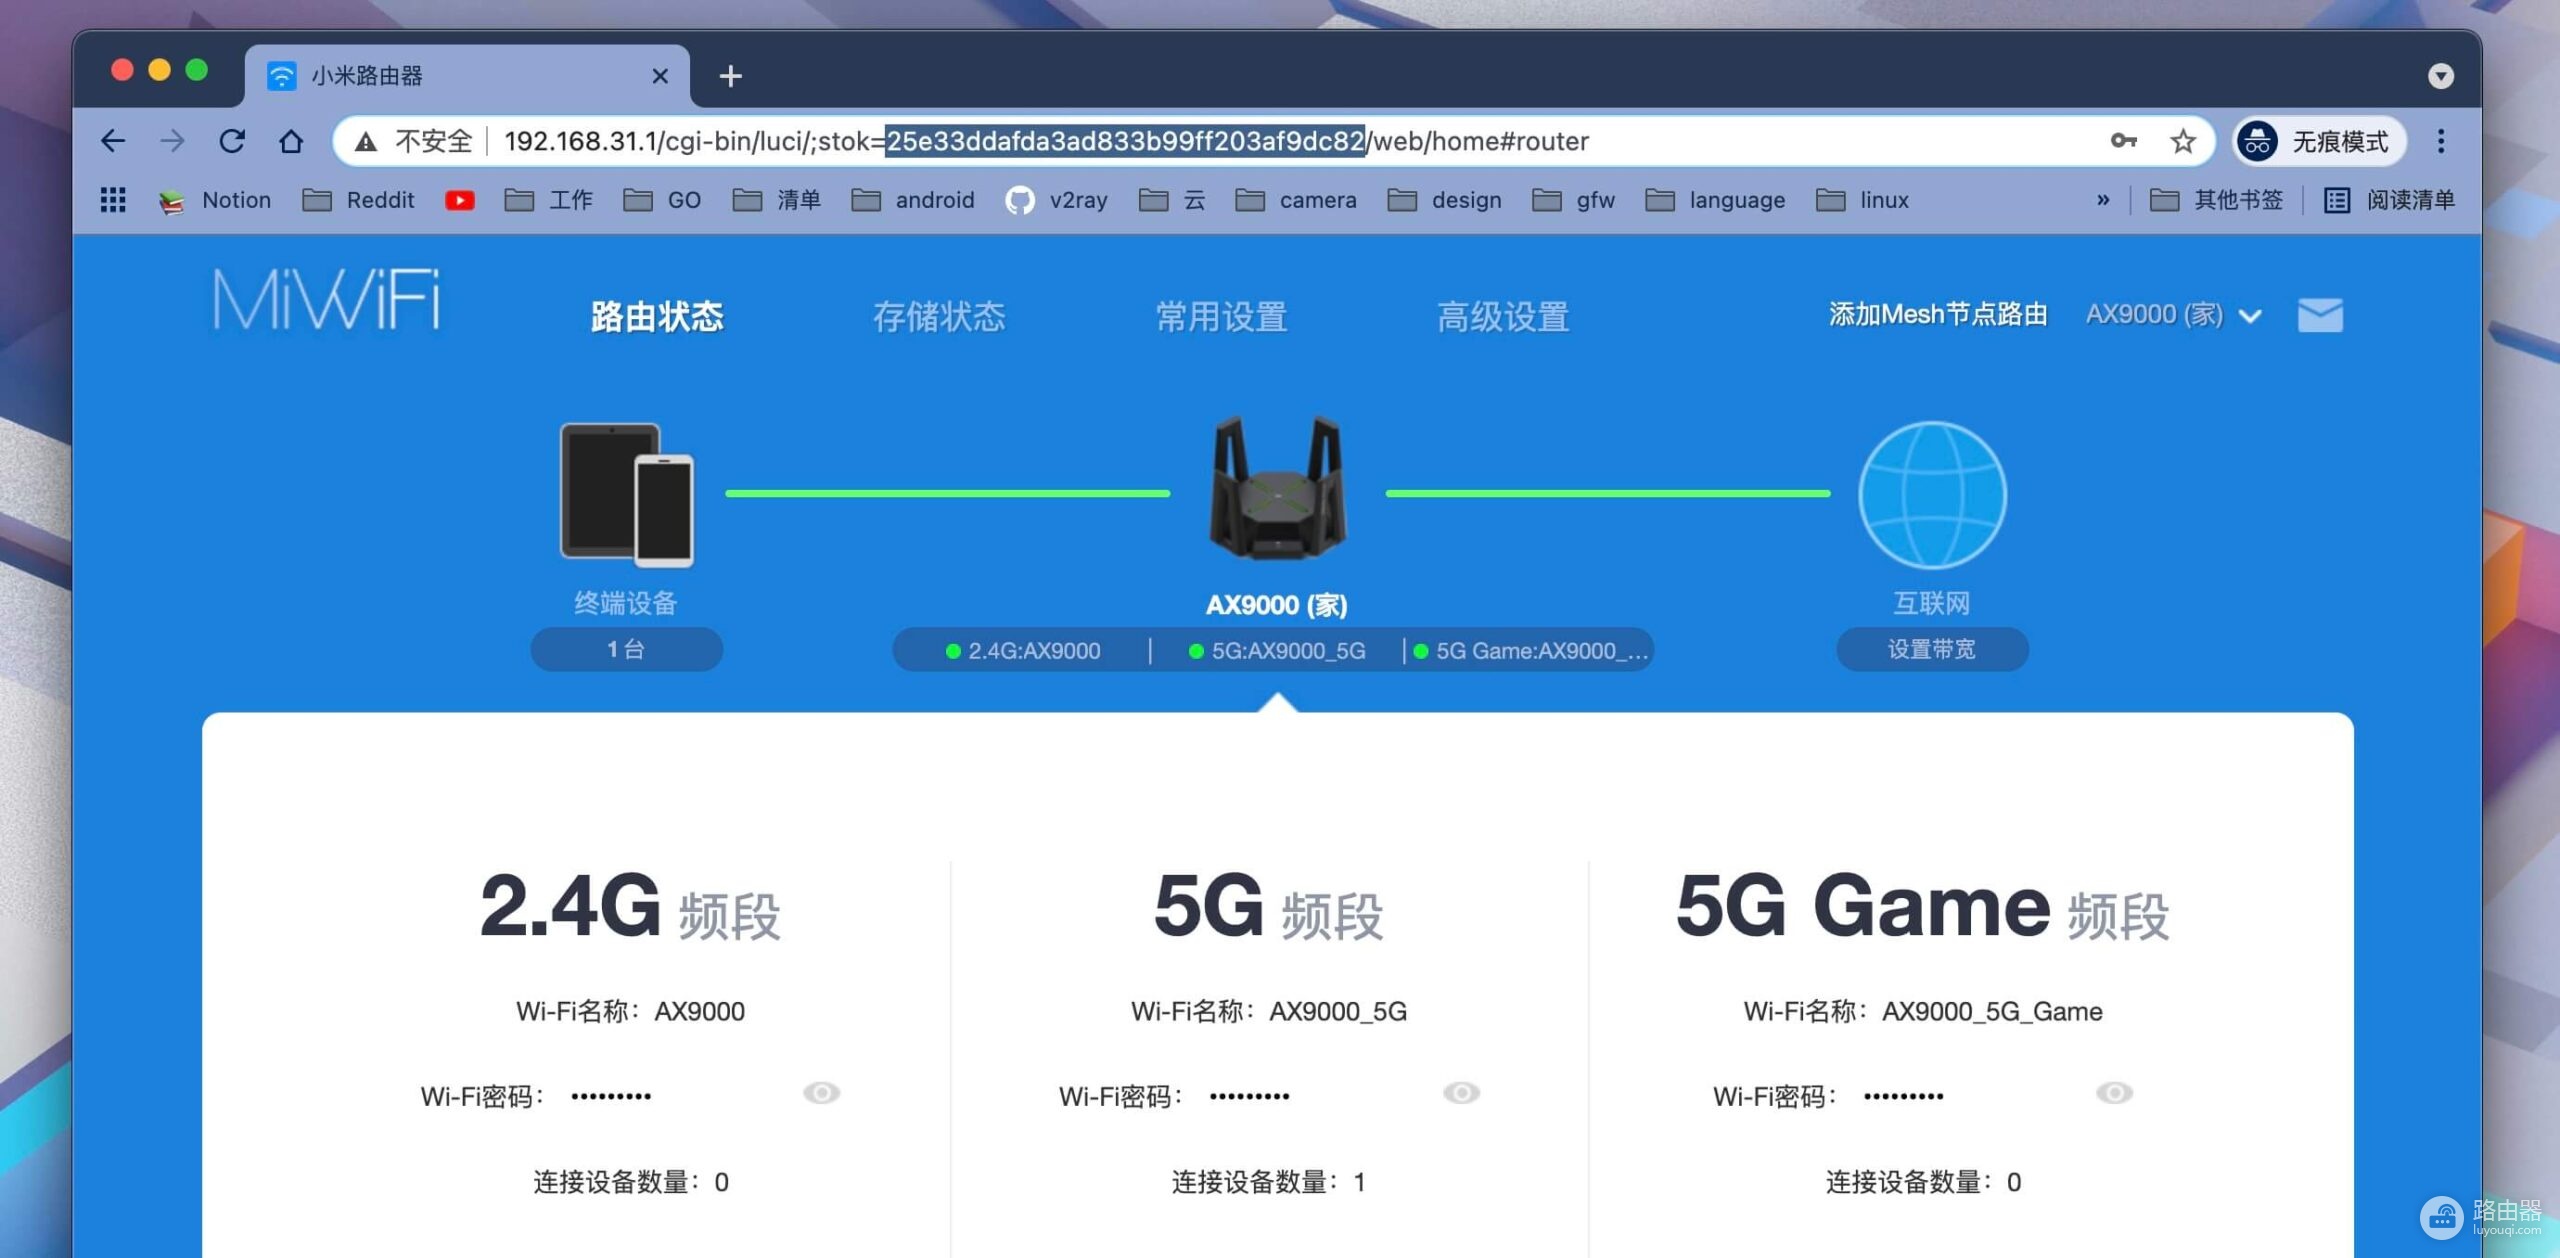
Task: Open the Reddit bookmarks folder
Action: [358, 200]
